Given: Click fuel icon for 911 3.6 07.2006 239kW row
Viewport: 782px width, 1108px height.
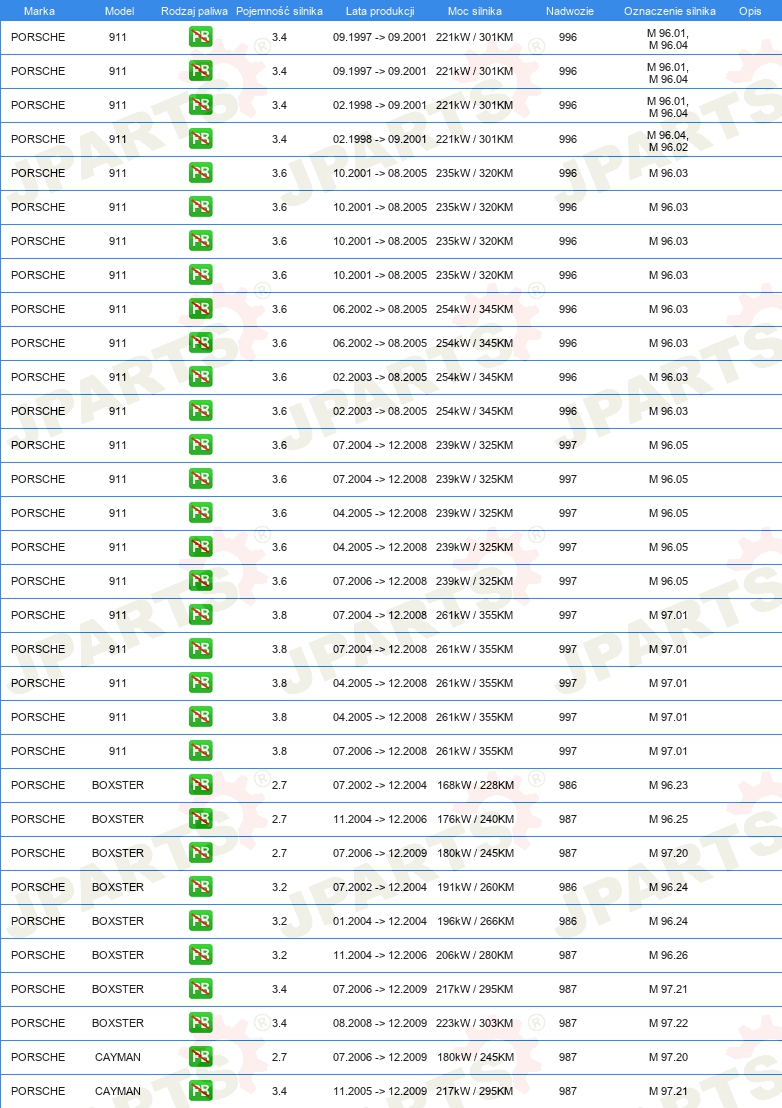Looking at the screenshot, I should click(x=201, y=581).
